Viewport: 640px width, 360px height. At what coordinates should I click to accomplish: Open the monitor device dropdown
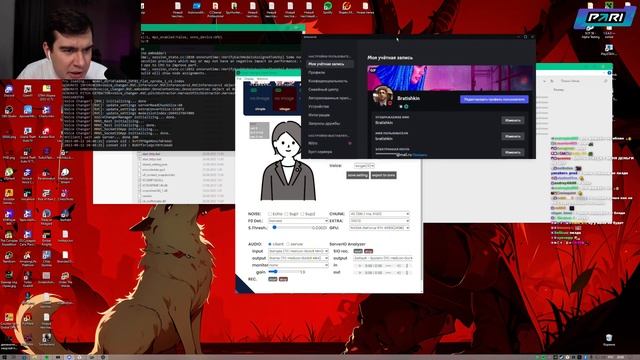click(x=298, y=265)
